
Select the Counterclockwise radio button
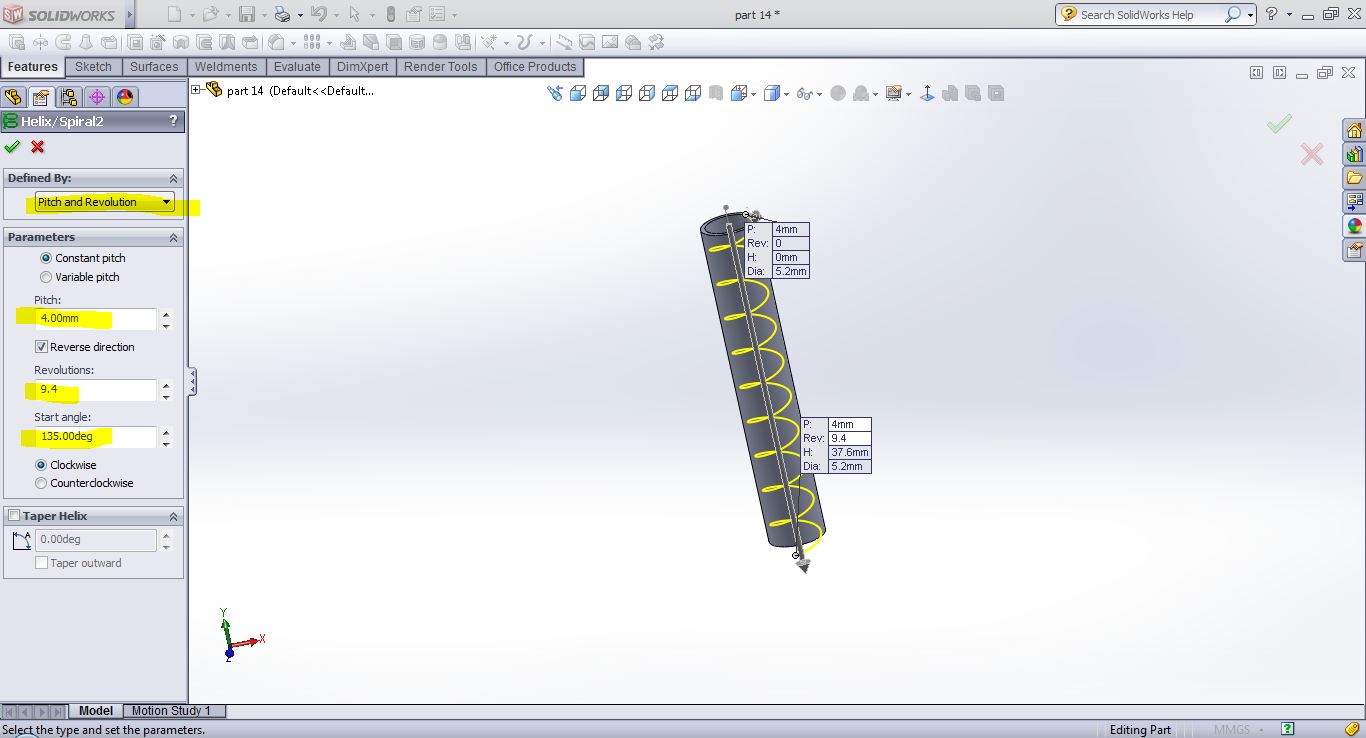tap(41, 483)
